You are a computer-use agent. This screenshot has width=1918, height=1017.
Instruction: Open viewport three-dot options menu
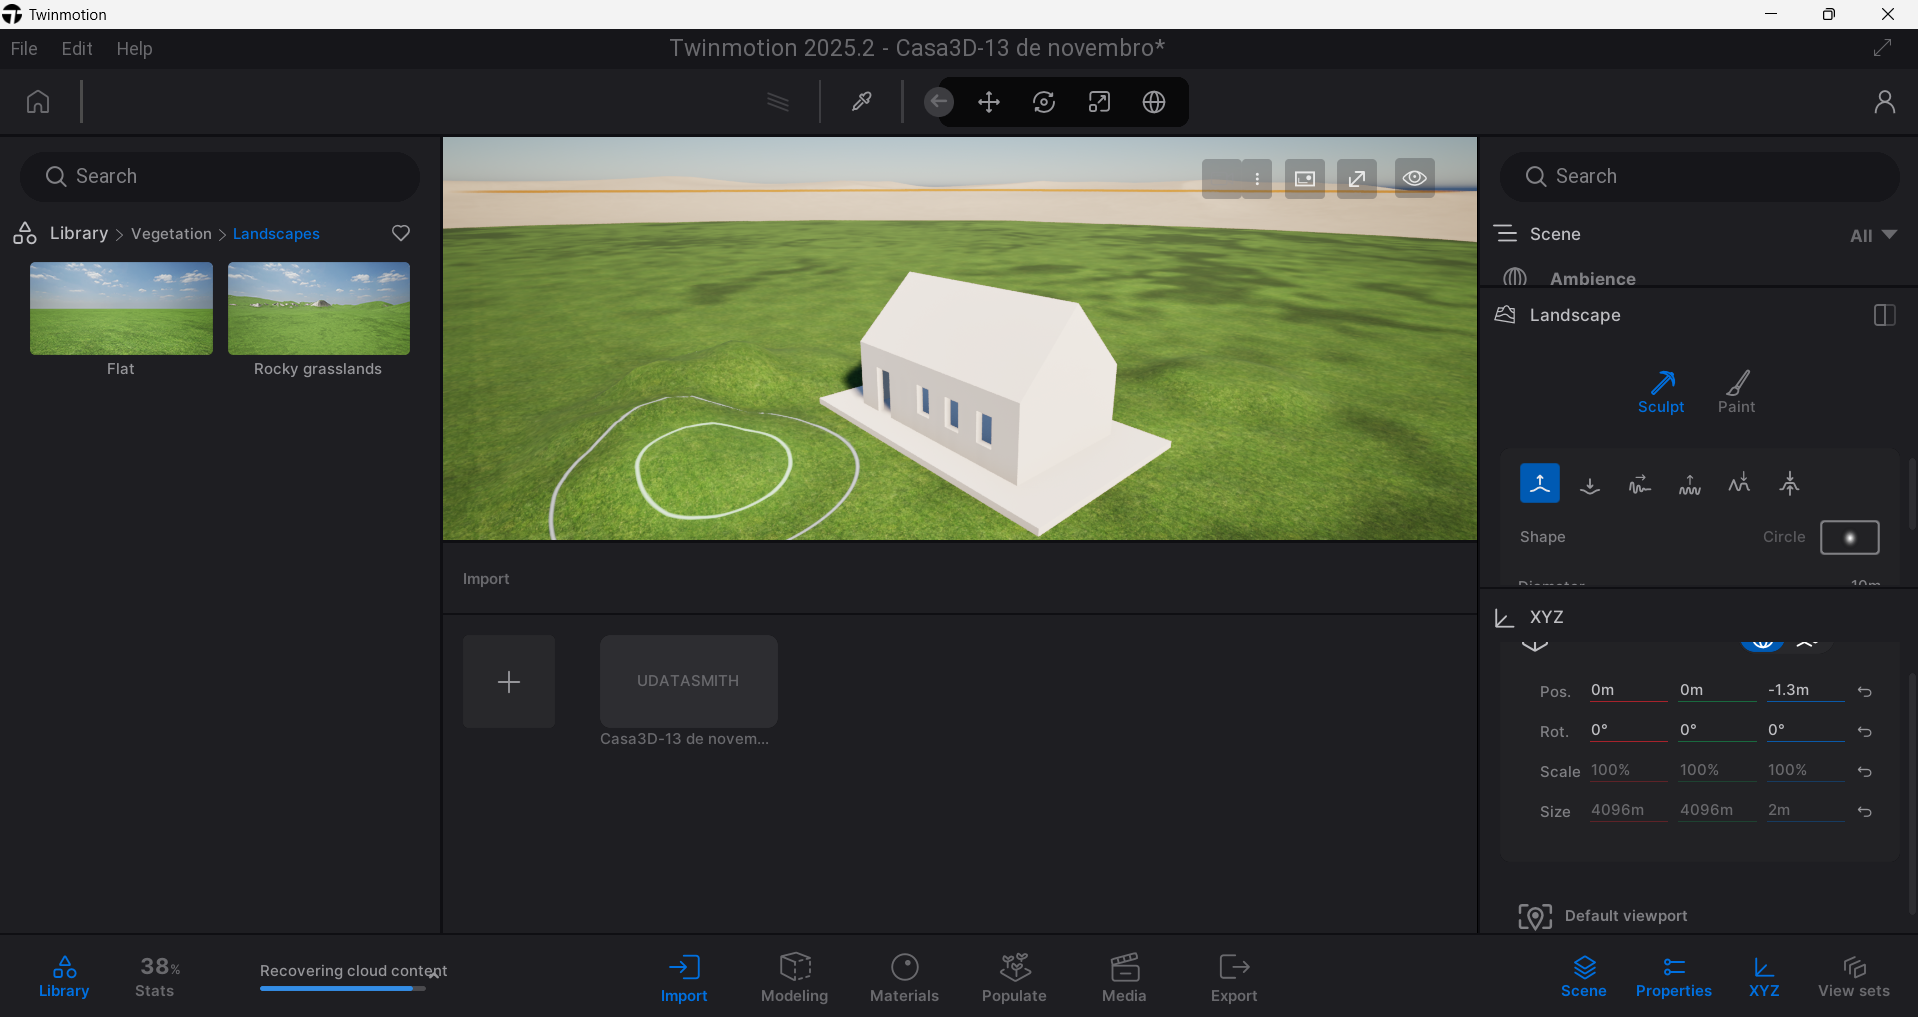[1257, 179]
